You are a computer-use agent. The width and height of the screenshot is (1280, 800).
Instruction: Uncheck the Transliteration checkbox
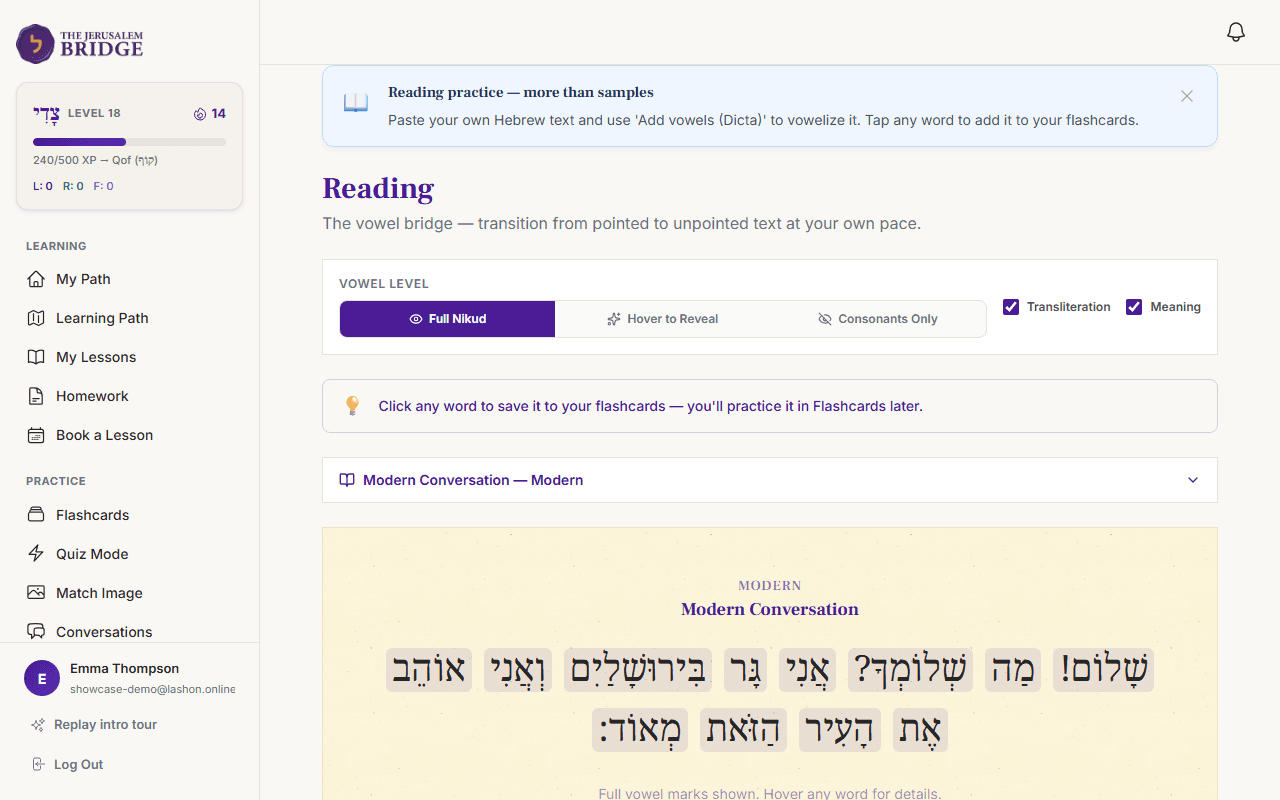[x=1011, y=307]
